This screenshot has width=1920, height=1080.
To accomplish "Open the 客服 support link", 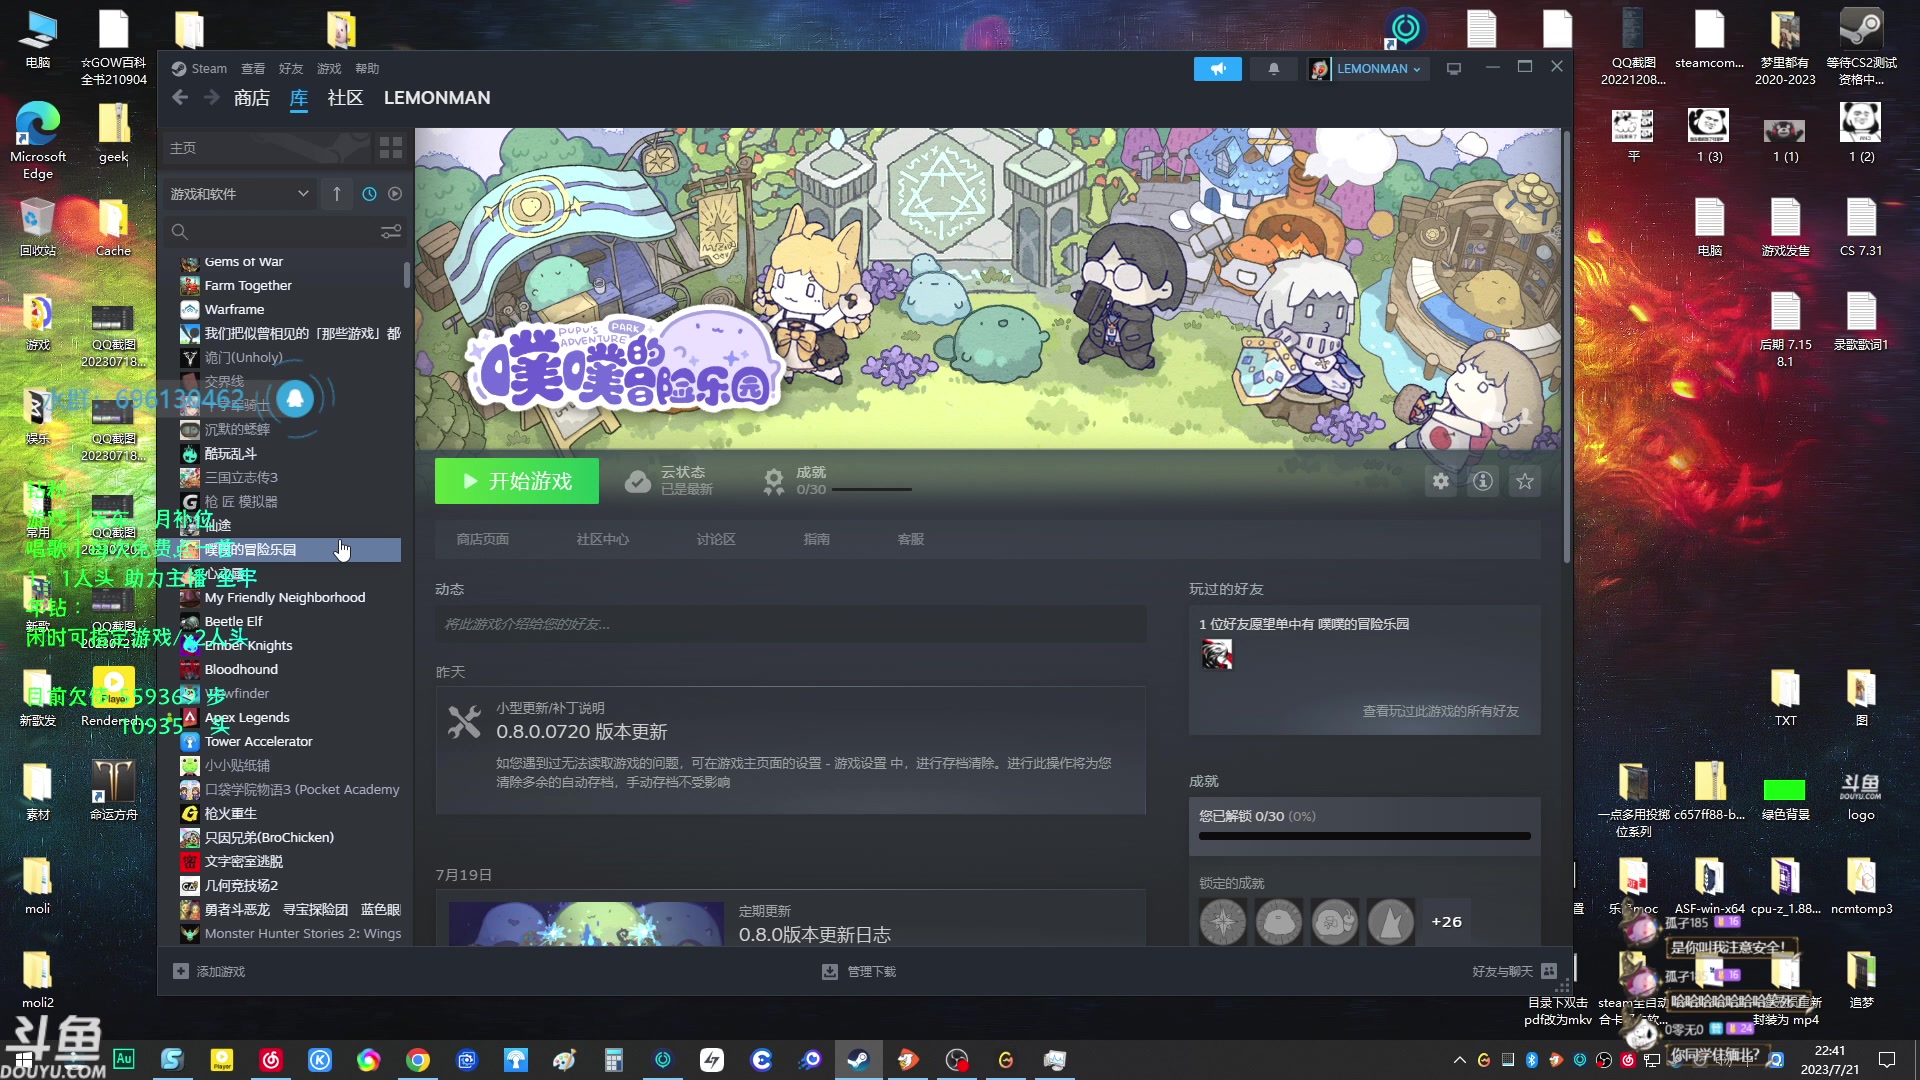I will pyautogui.click(x=910, y=539).
